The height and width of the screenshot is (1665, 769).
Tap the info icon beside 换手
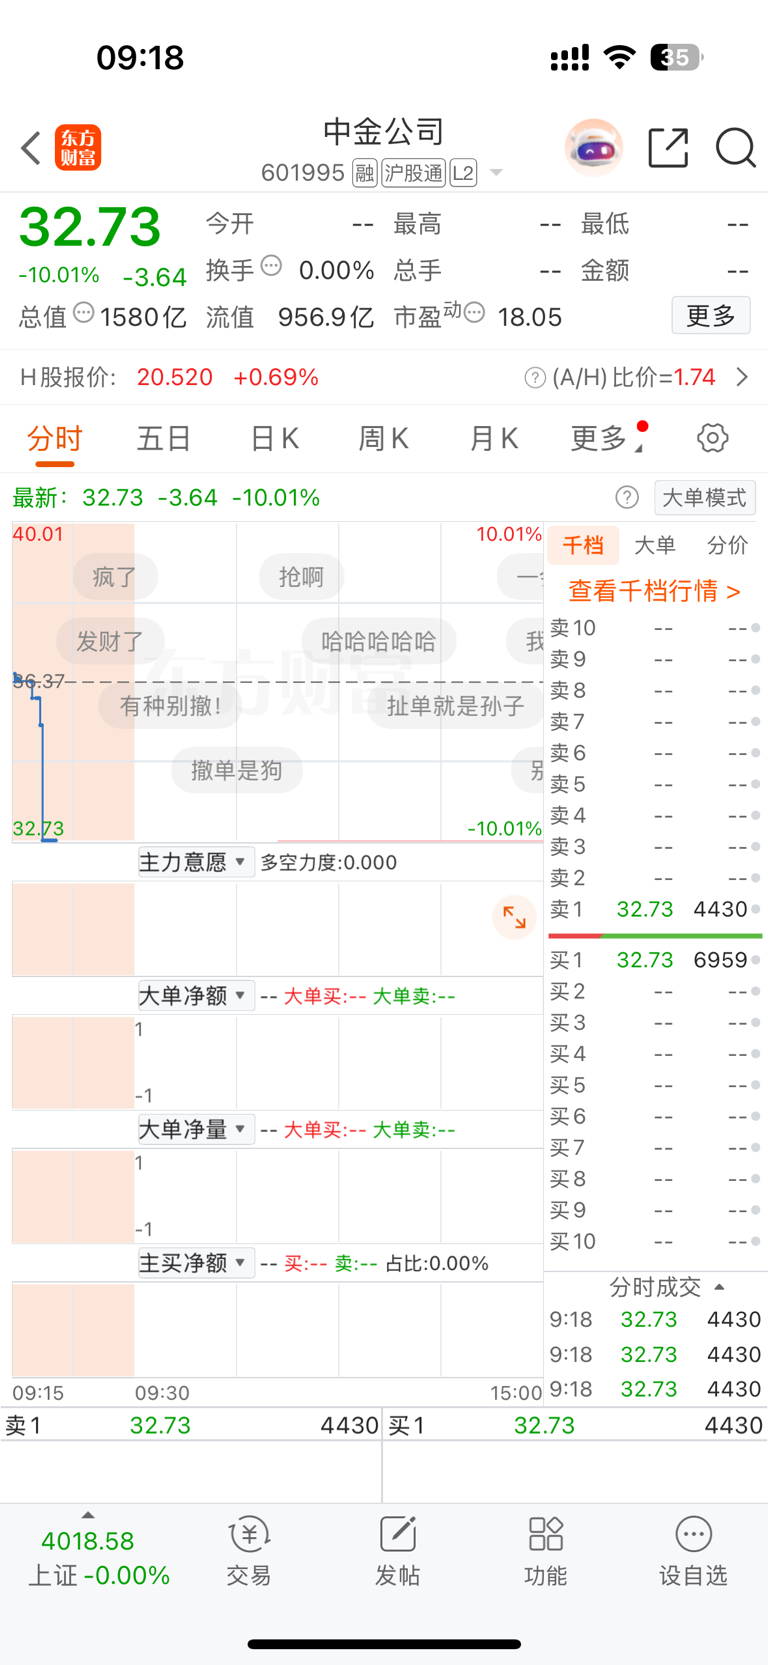coord(271,266)
